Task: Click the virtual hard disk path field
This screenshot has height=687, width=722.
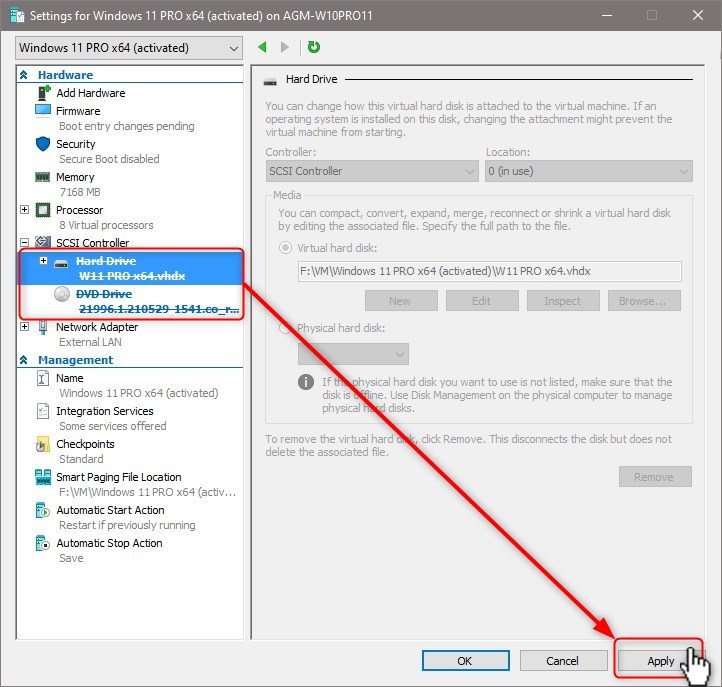Action: click(489, 271)
